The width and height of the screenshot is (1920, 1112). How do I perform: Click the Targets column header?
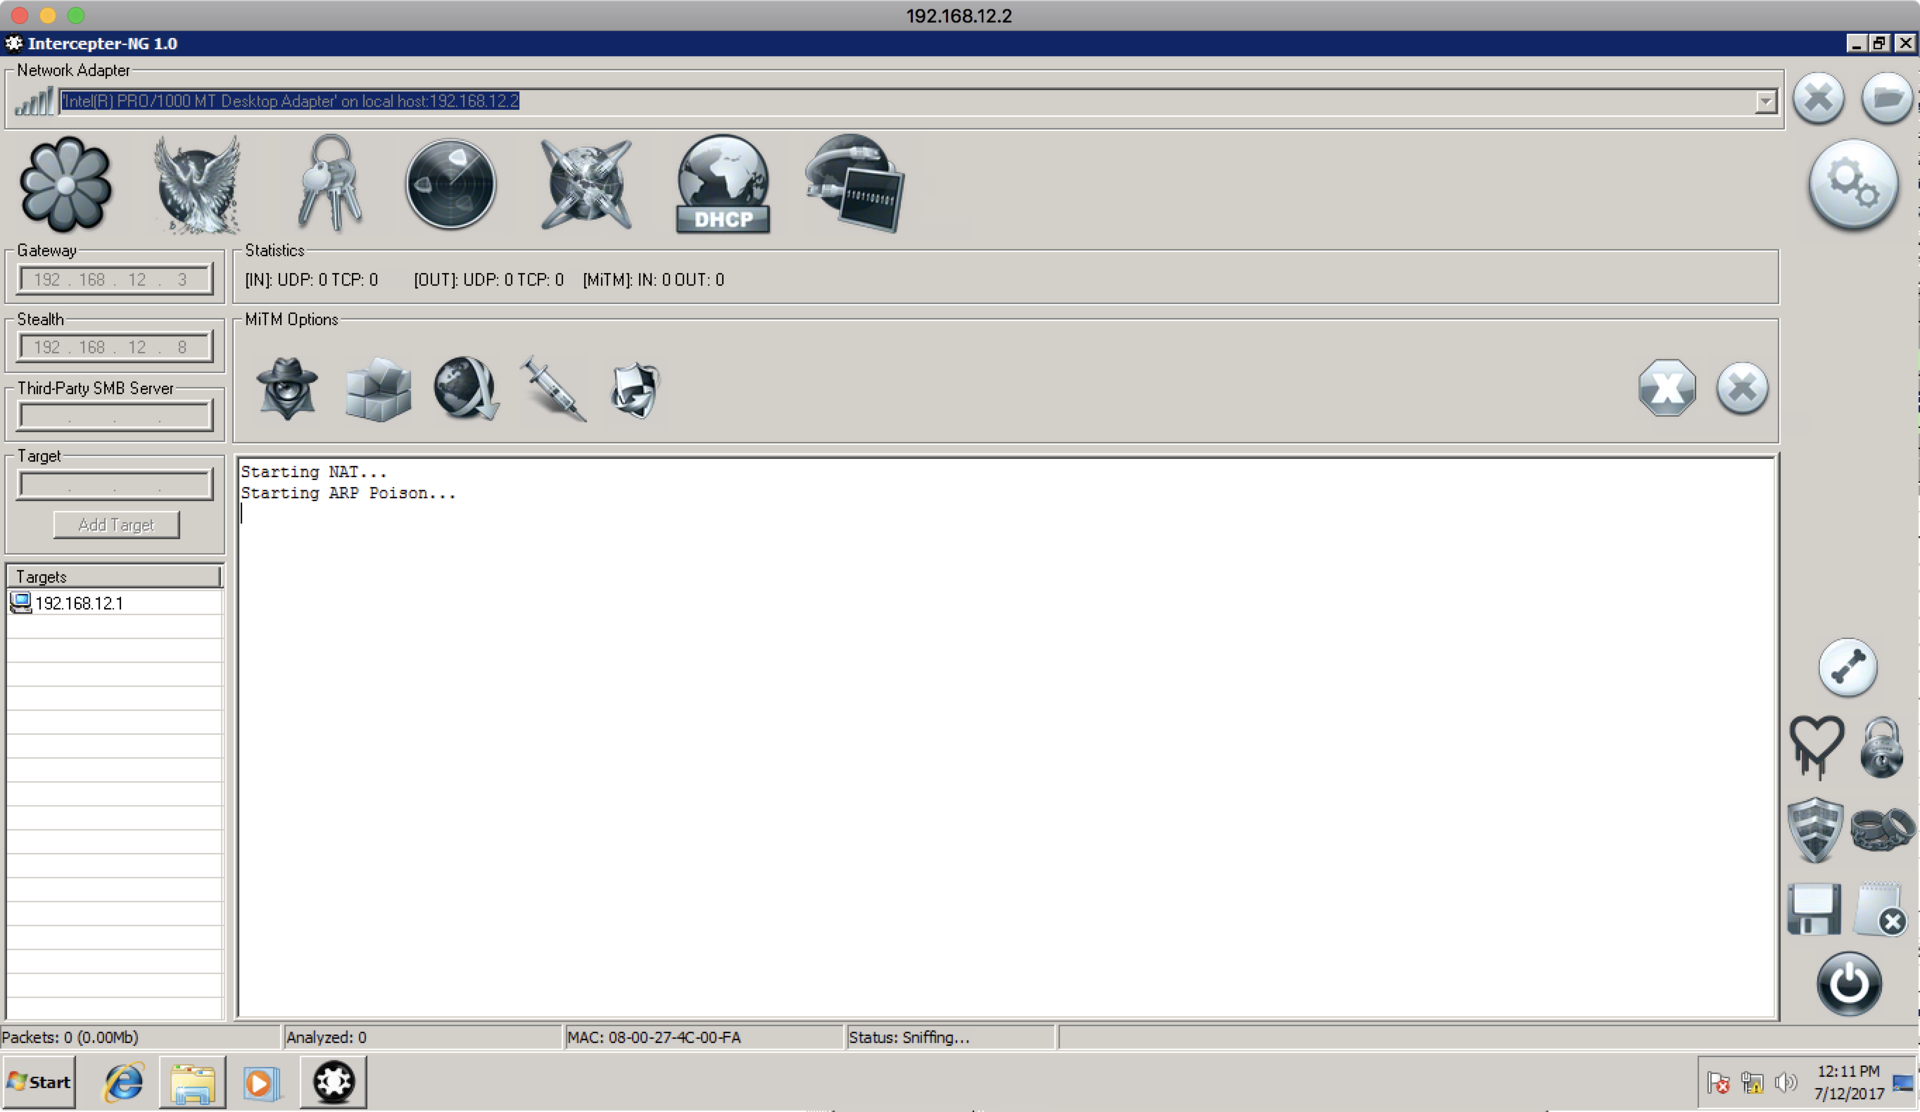point(114,577)
